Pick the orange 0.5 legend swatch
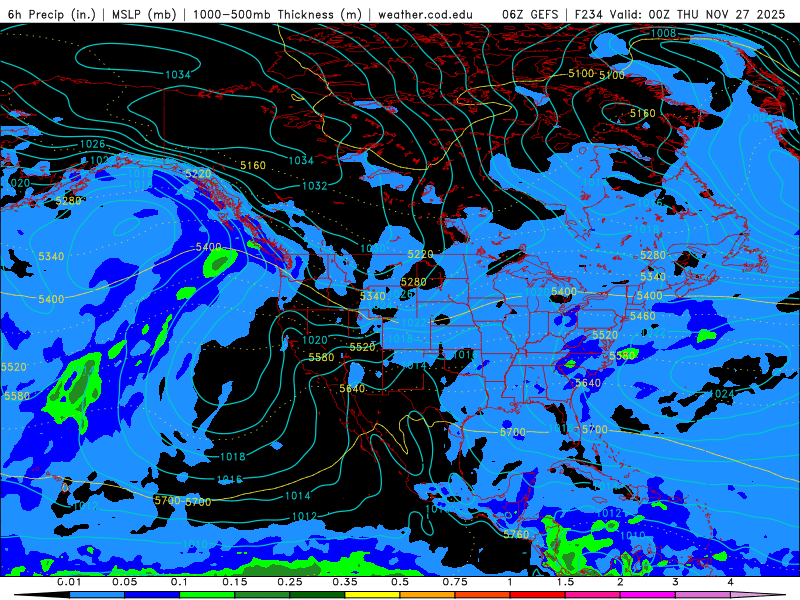This screenshot has height=600, width=800. pos(428,595)
